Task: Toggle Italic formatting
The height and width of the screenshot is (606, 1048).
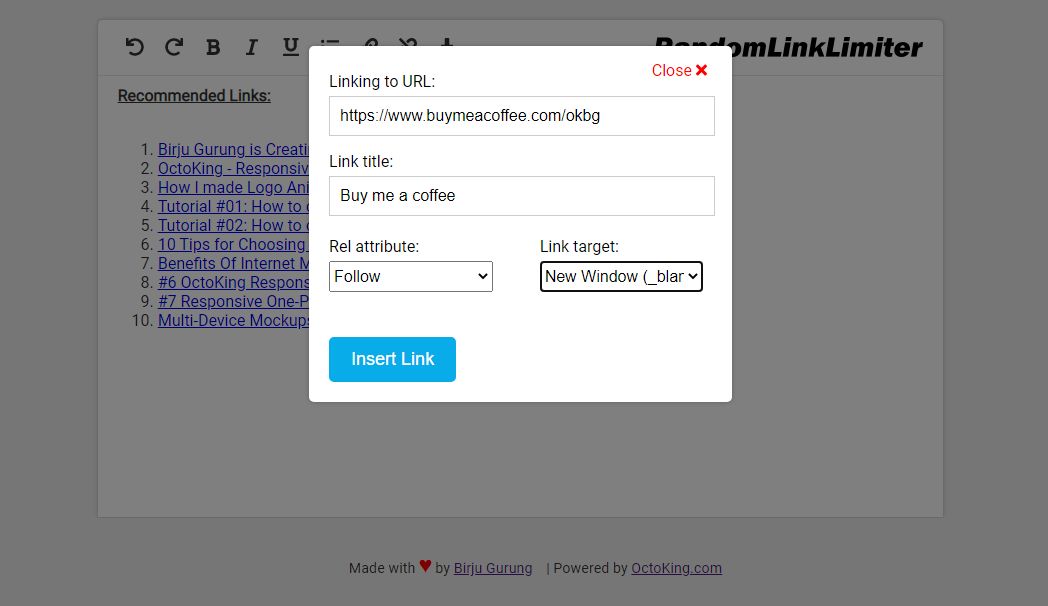Action: [x=251, y=46]
